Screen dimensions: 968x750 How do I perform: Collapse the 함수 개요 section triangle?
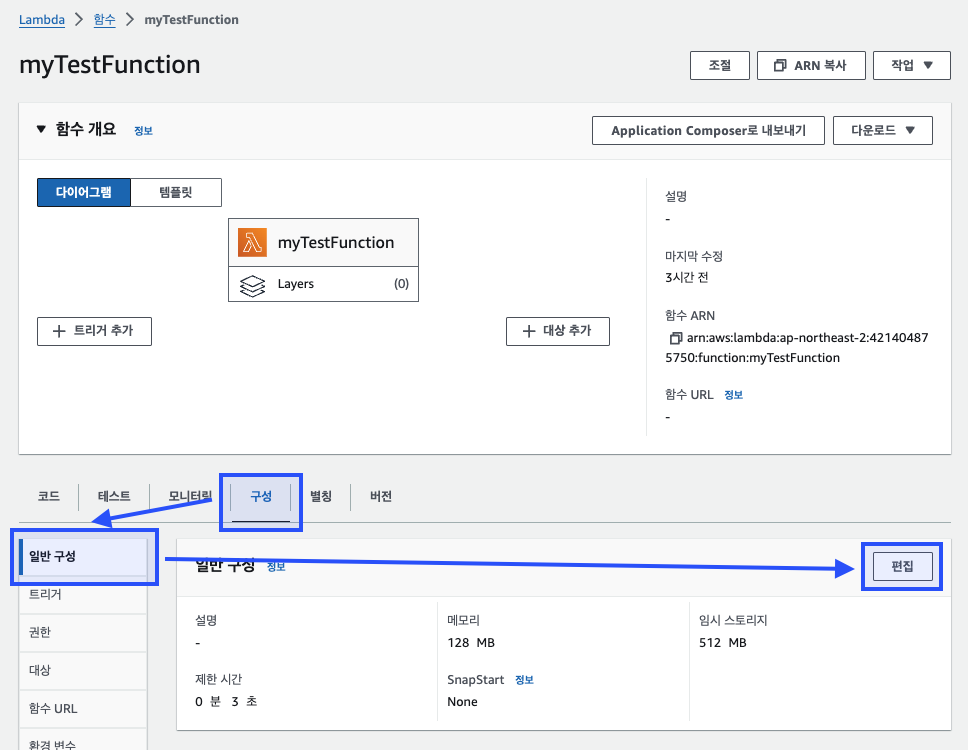41,129
